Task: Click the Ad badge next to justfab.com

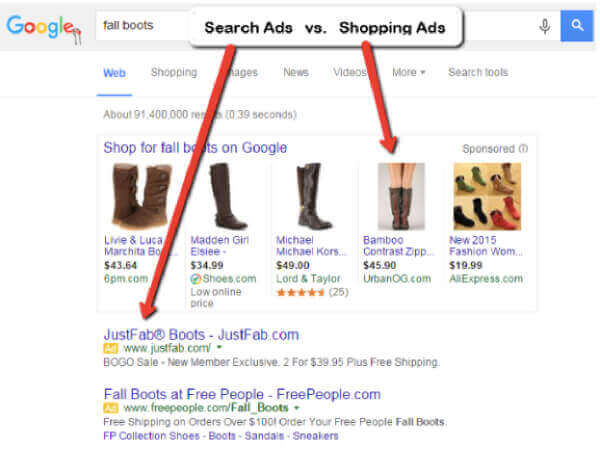Action: (x=111, y=348)
